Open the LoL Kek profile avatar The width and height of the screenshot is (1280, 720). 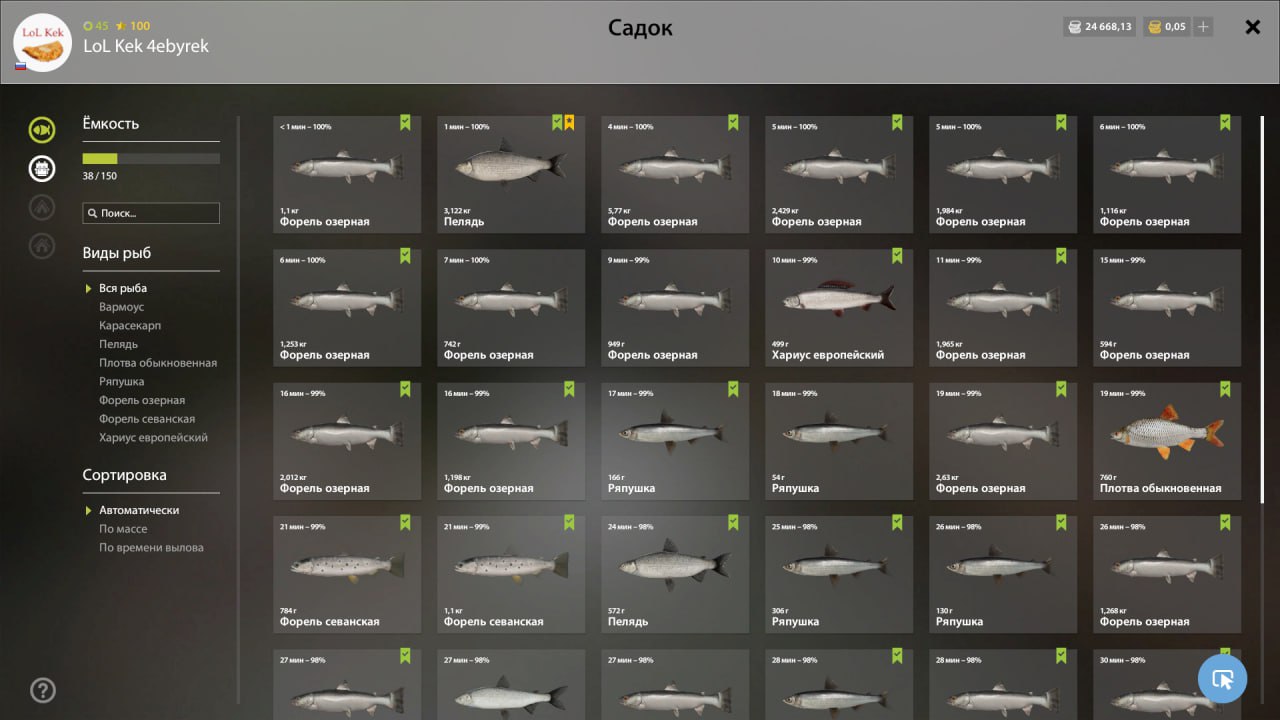(42, 42)
